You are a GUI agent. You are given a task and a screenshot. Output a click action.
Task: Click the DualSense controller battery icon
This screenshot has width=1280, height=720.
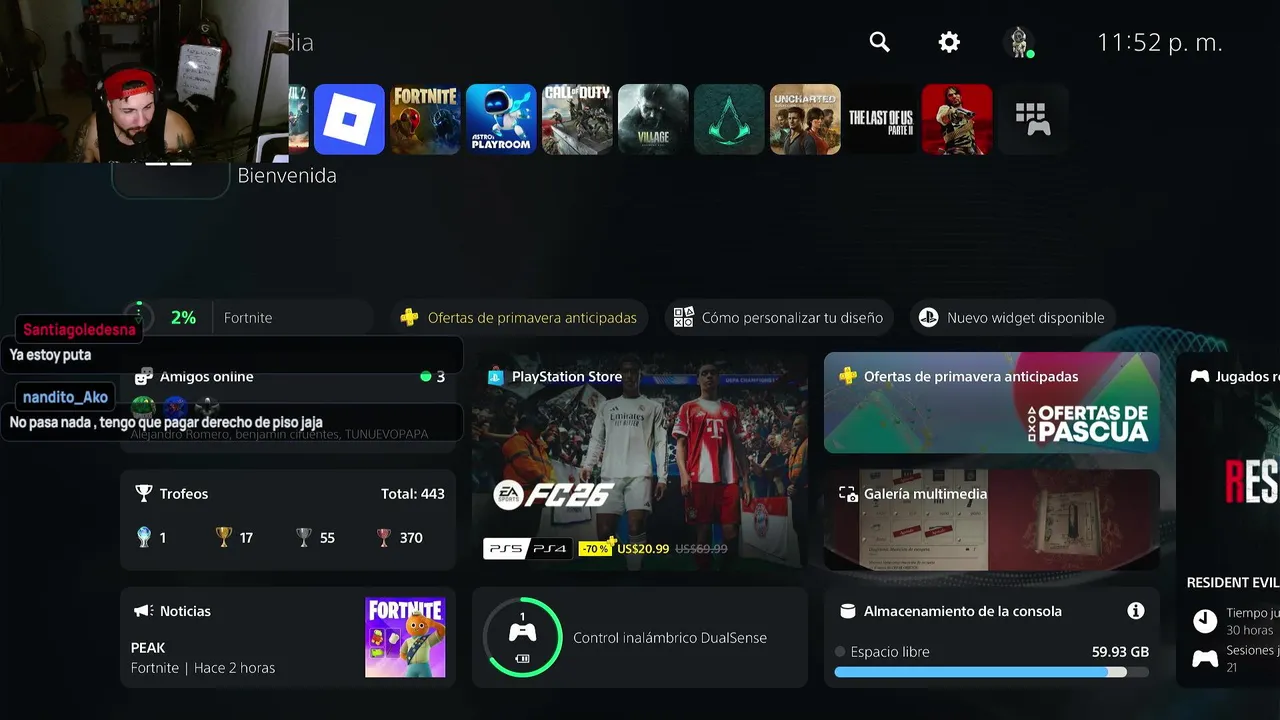pos(521,659)
